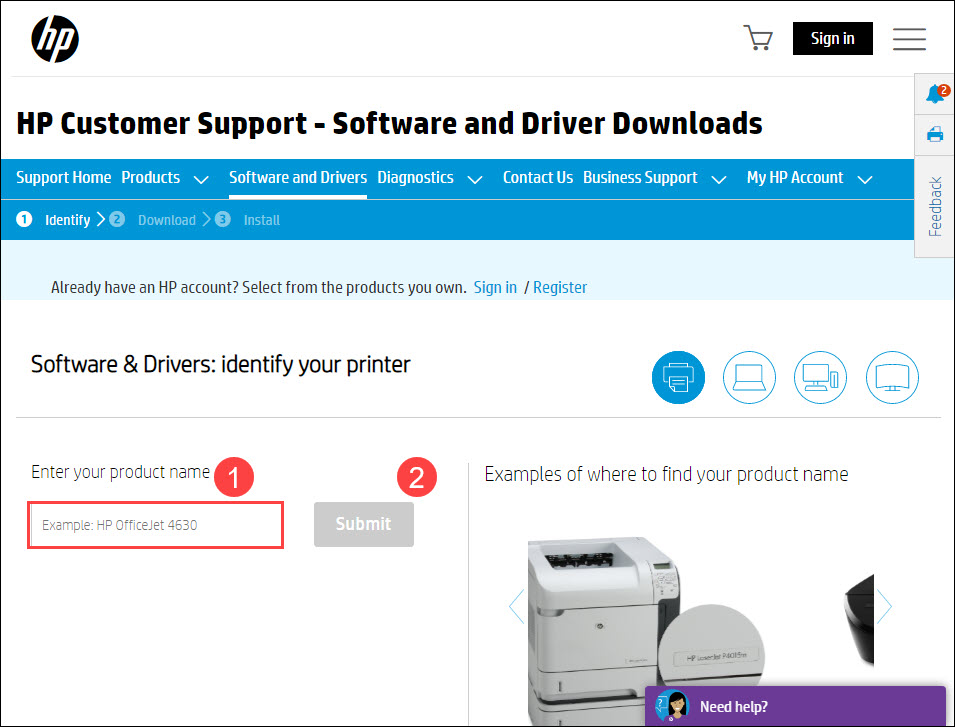Click the product name input field

coord(156,525)
